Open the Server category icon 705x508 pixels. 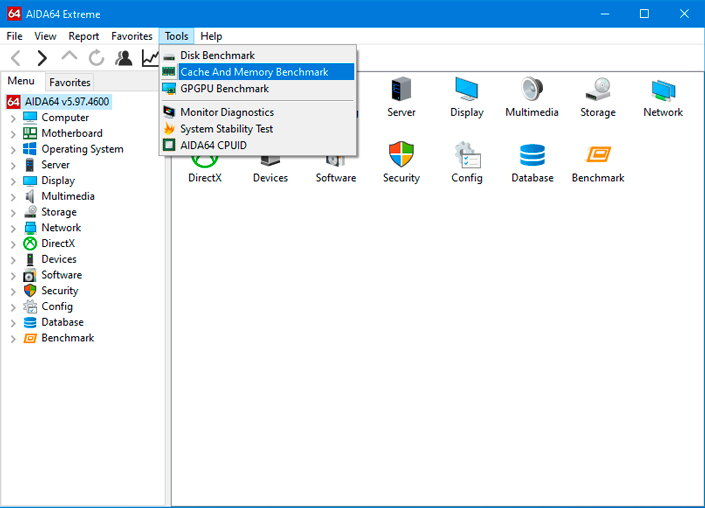click(x=401, y=89)
